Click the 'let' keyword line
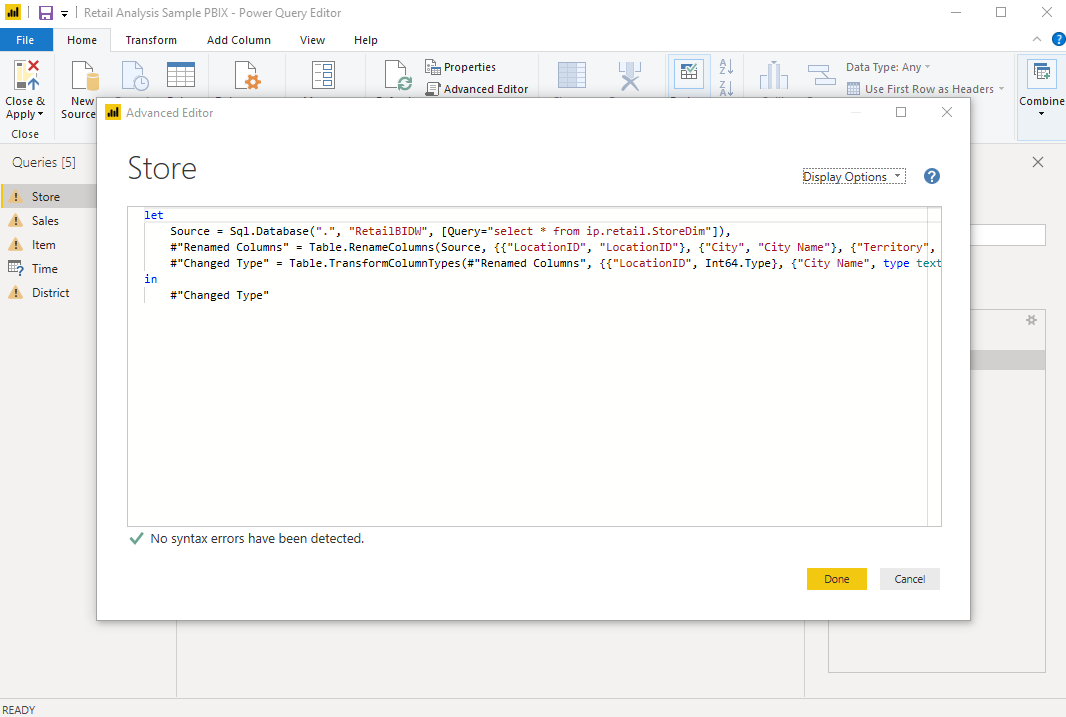 pos(154,215)
